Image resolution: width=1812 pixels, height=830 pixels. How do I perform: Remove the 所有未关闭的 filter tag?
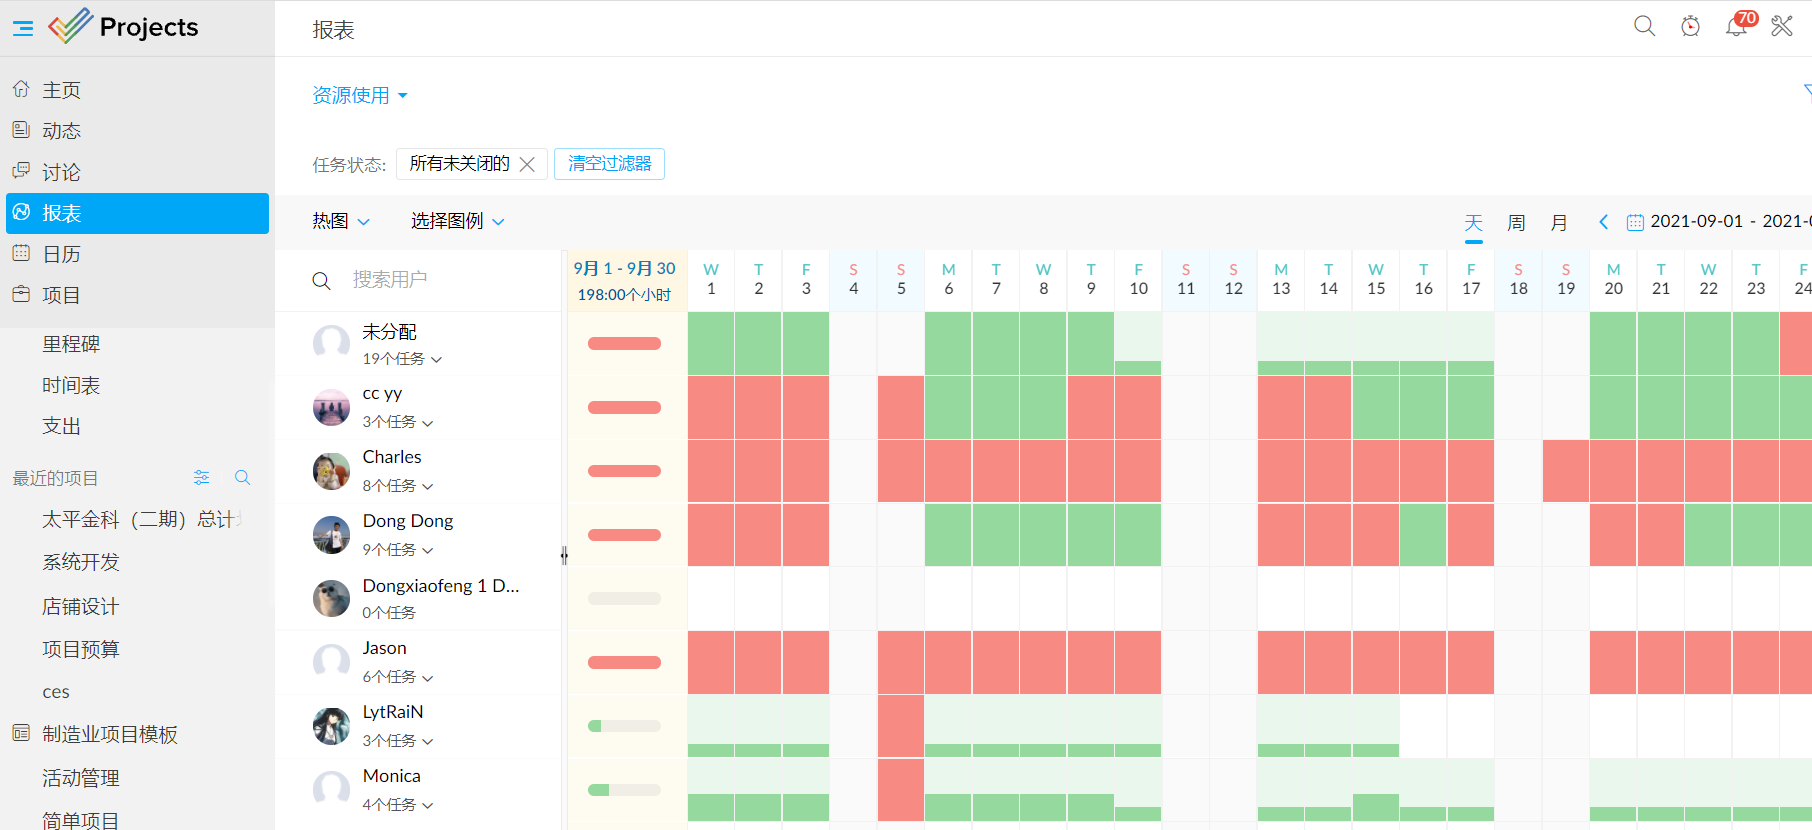[x=527, y=164]
